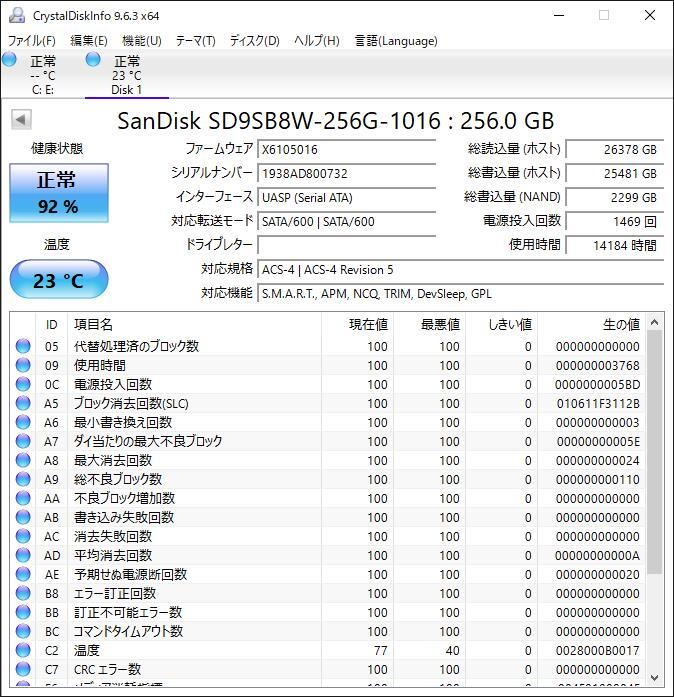
Task: Click status orb of attribute 05
Action: coord(23,346)
